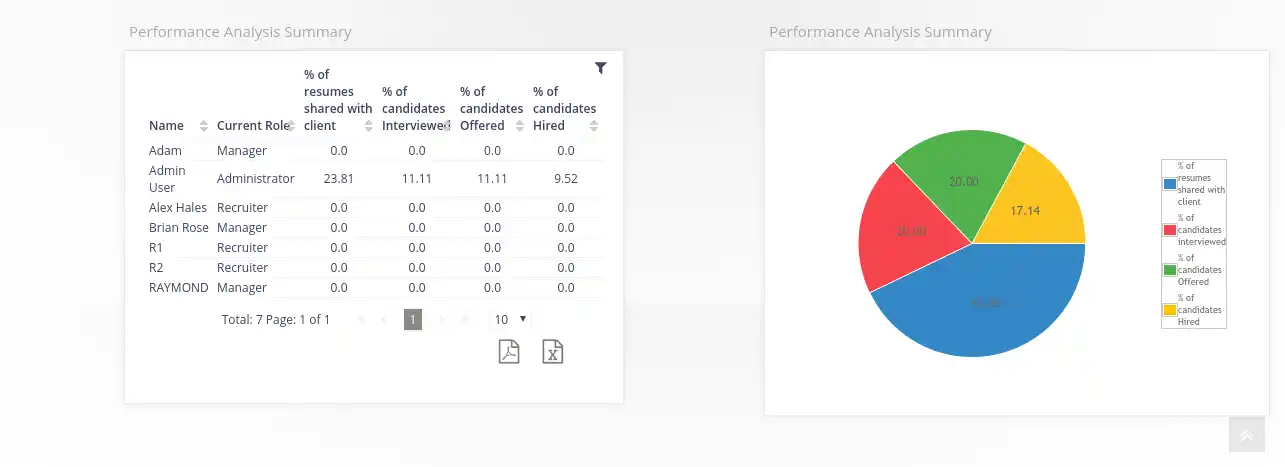Sort table by Name column arrows
The width and height of the screenshot is (1285, 467).
204,126
